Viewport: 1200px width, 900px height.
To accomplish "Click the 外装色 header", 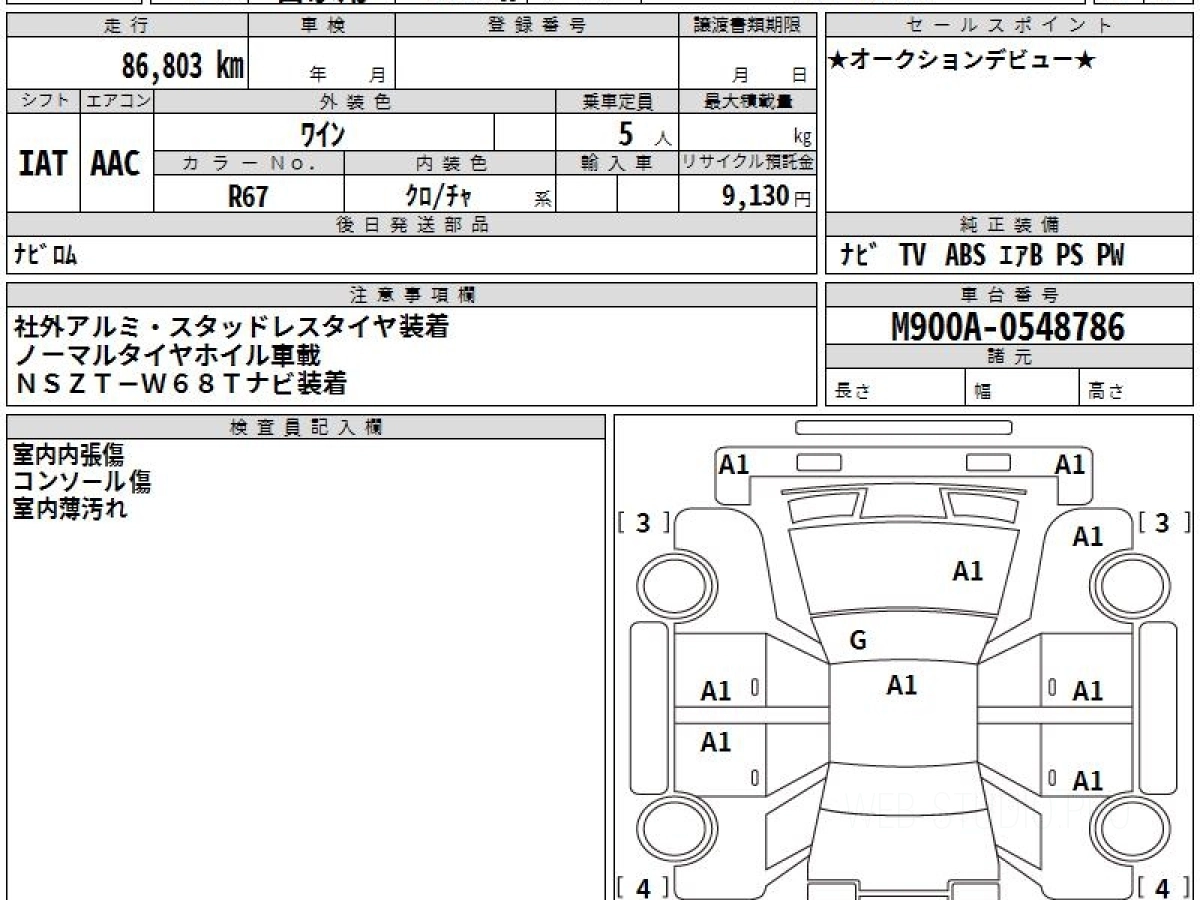I will pos(355,101).
